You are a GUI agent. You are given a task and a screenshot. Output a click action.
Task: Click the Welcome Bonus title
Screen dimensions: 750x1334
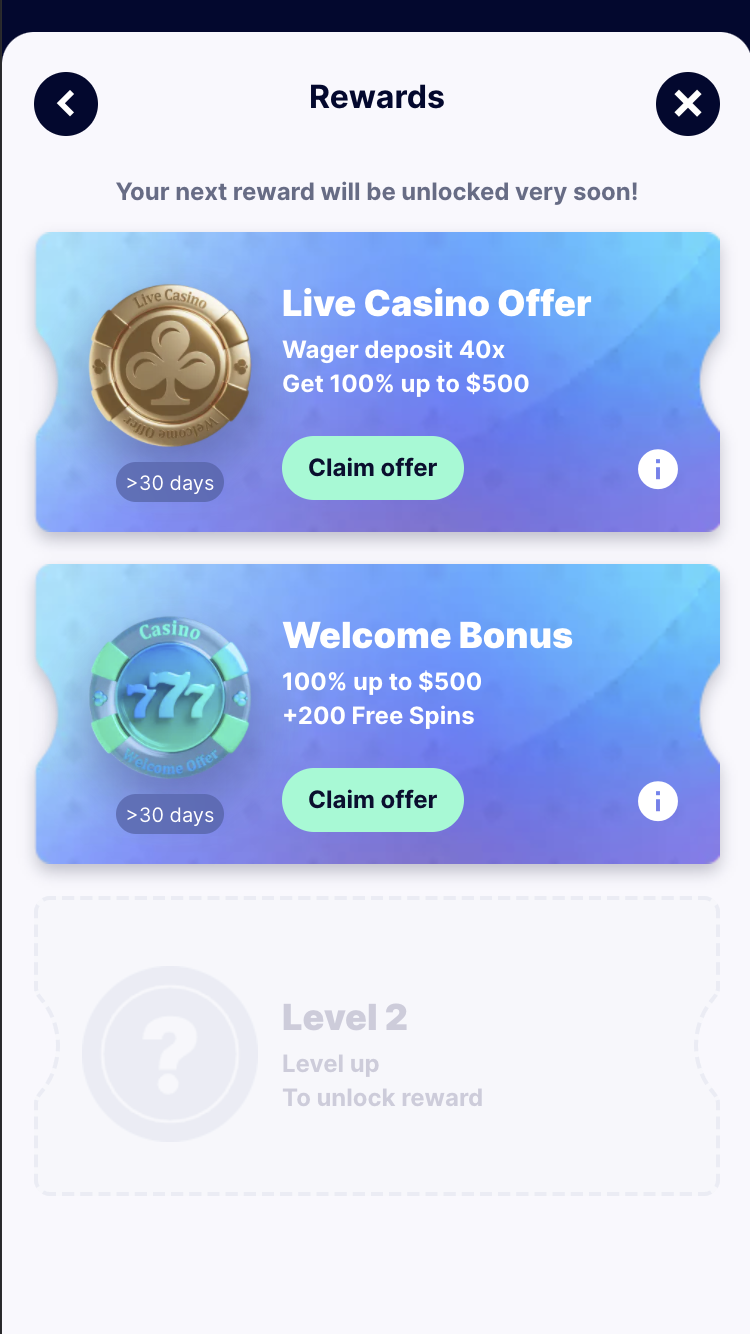tap(428, 635)
